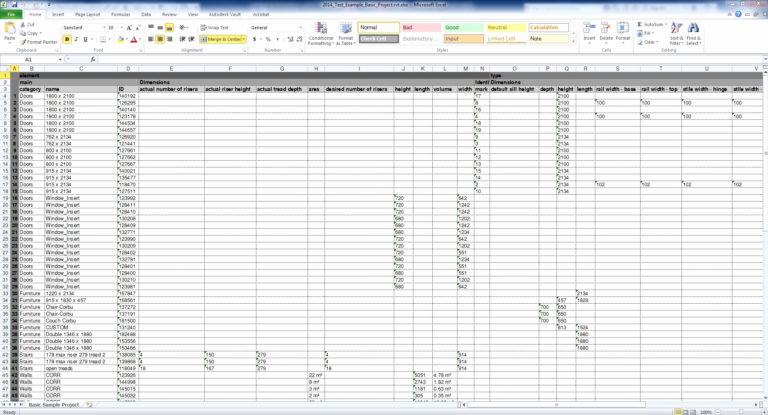Open Format as Table gallery
The image size is (768, 415).
(x=346, y=34)
